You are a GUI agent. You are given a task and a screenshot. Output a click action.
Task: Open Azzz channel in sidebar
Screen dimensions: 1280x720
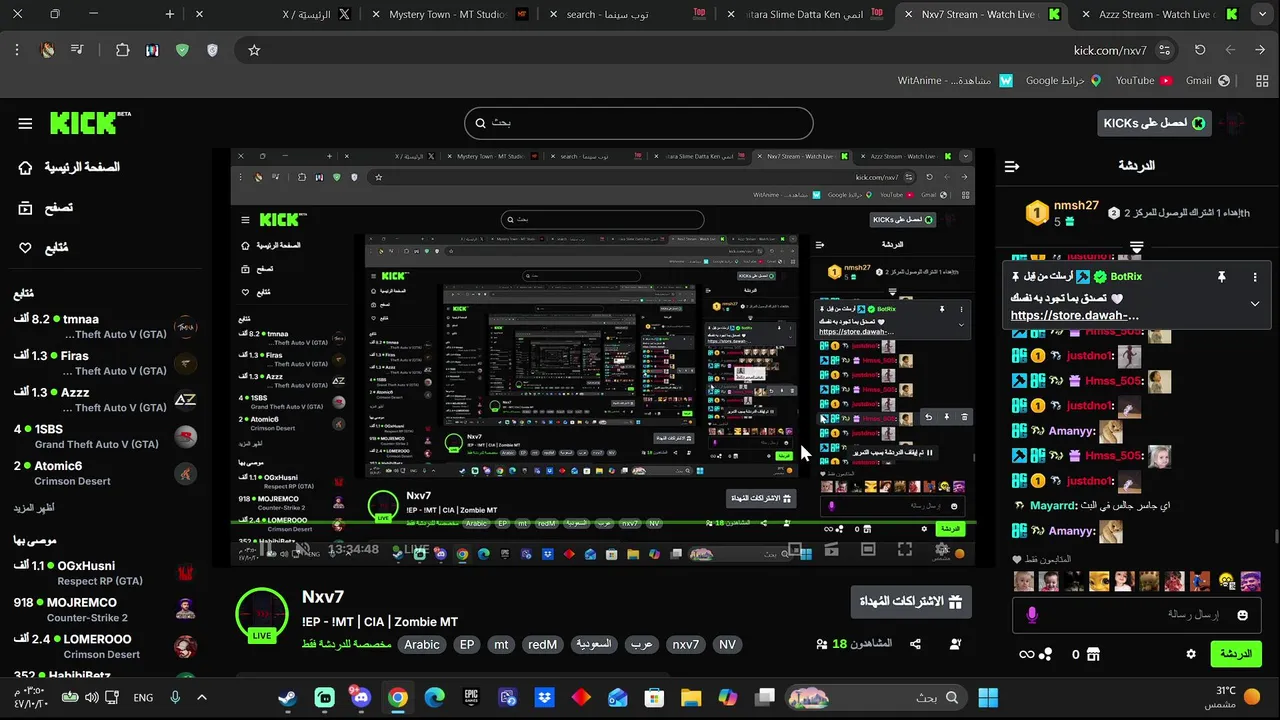click(x=104, y=400)
